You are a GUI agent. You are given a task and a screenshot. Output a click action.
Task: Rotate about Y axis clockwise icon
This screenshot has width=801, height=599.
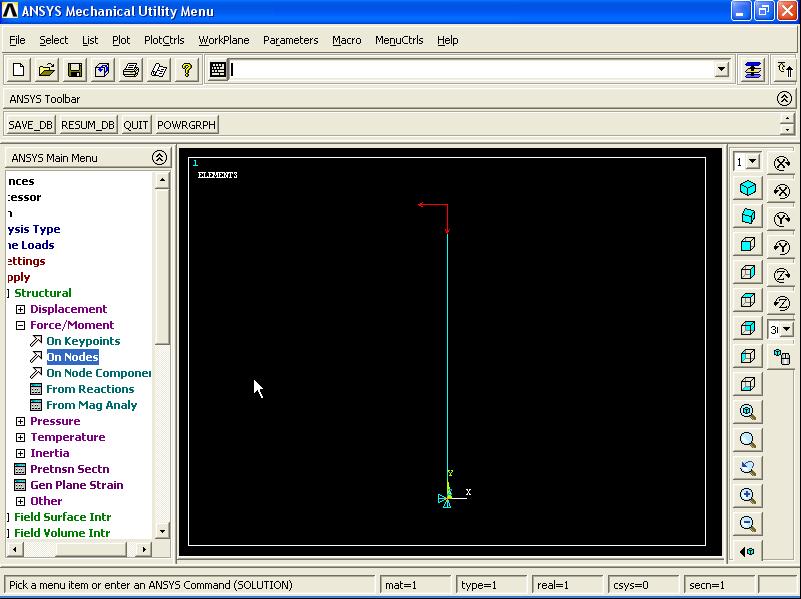782,220
